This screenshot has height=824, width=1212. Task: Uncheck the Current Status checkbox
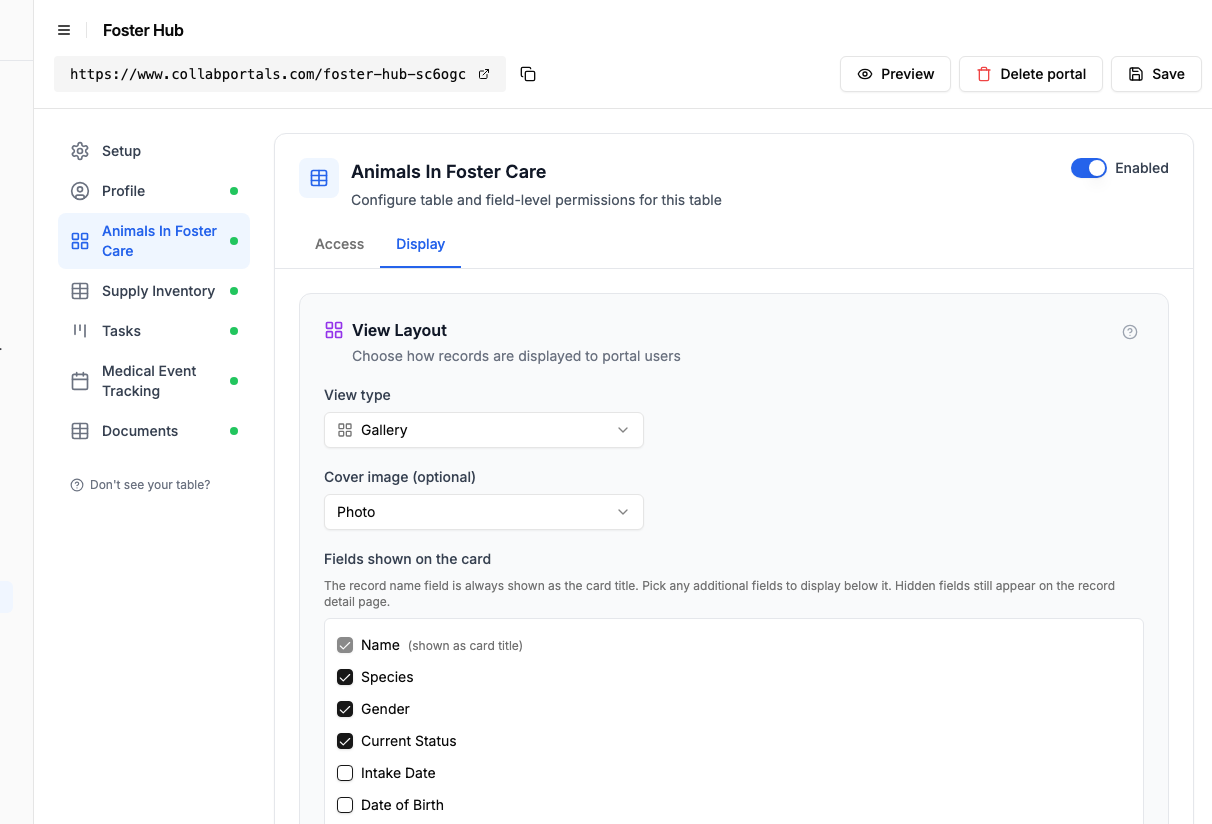click(x=345, y=741)
